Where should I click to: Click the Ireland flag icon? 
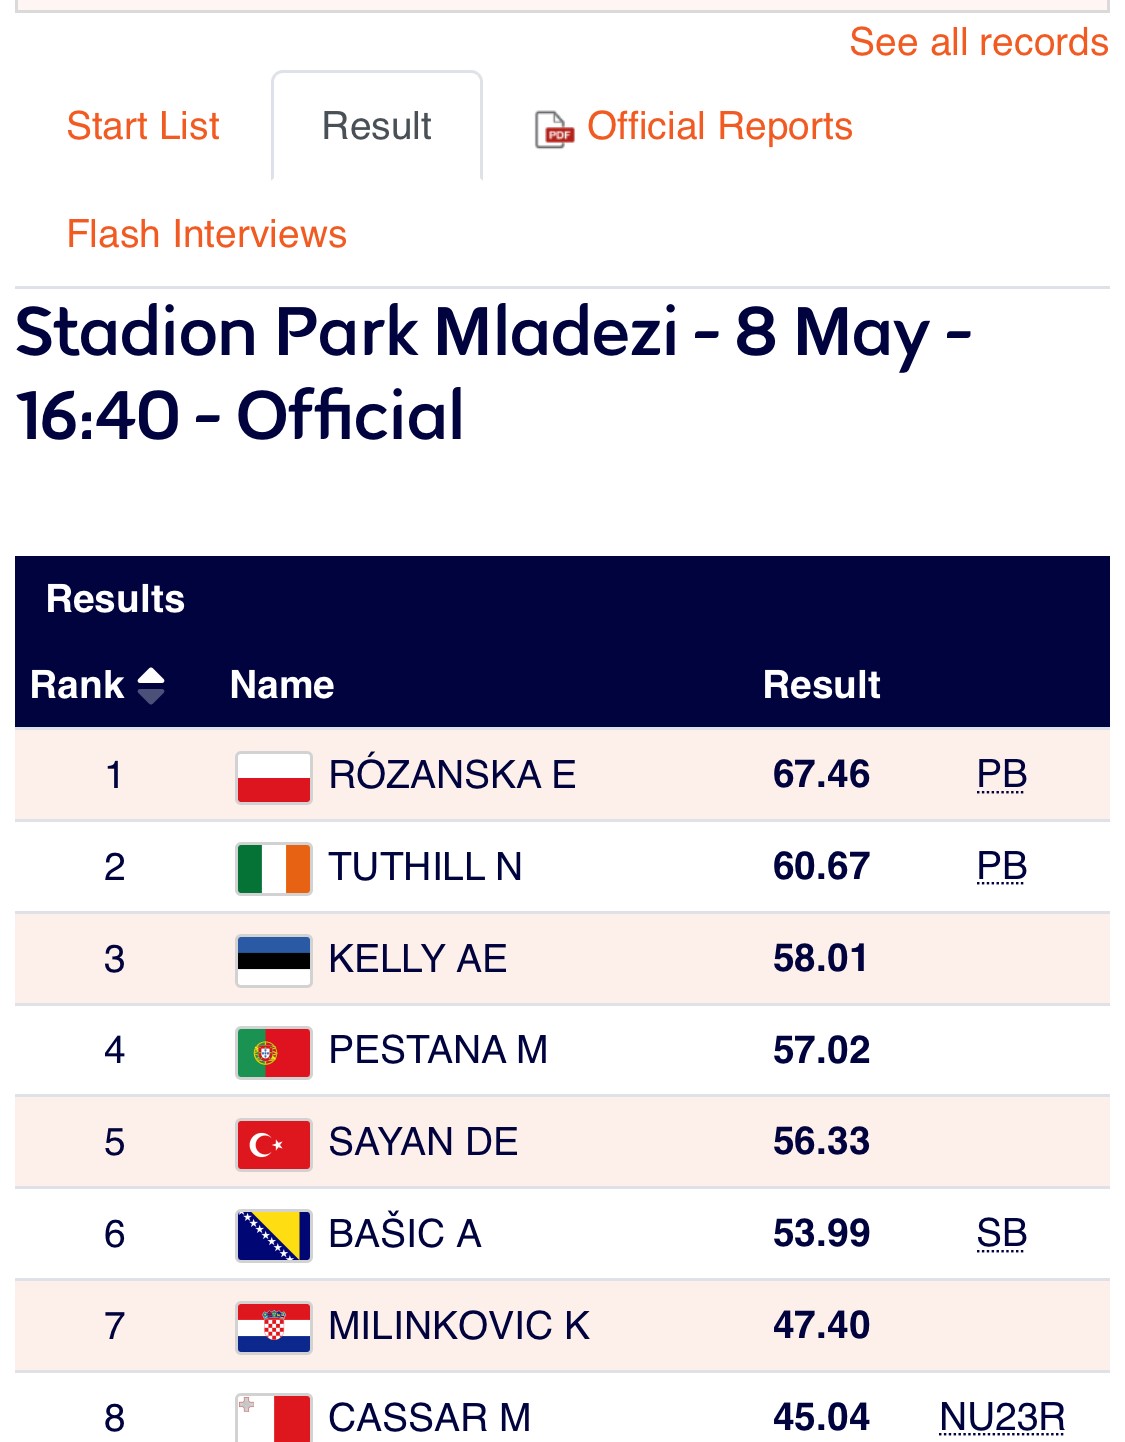(274, 869)
